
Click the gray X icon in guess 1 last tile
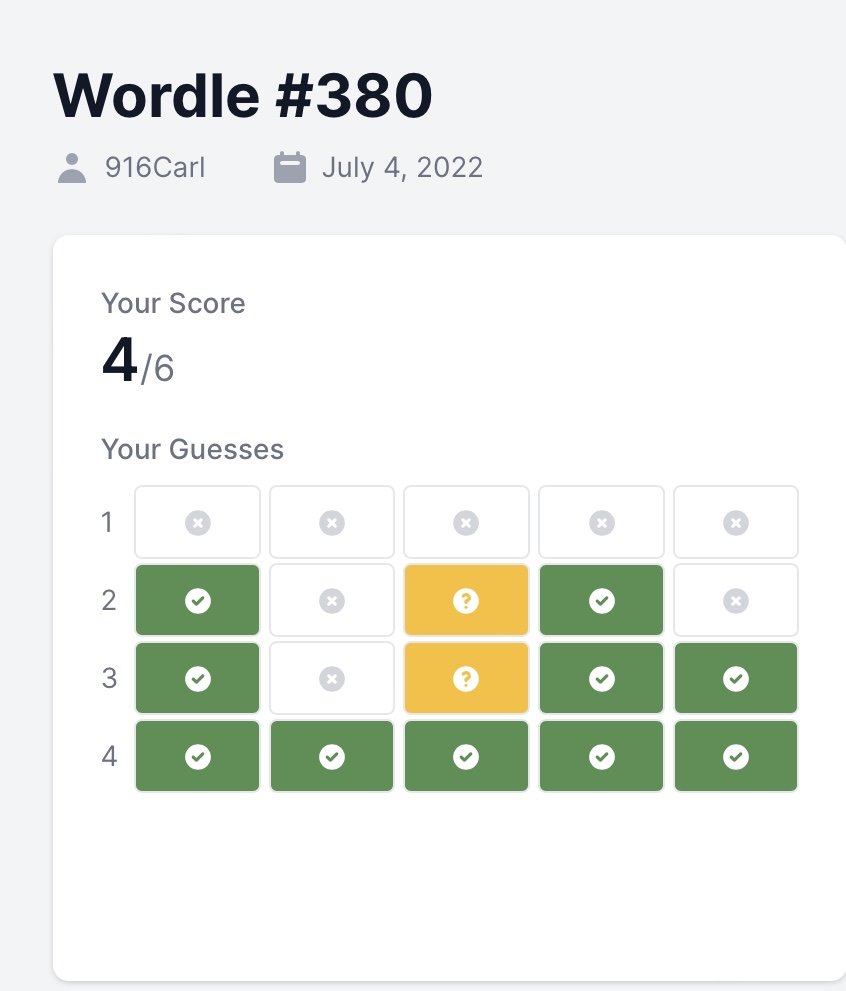click(736, 523)
